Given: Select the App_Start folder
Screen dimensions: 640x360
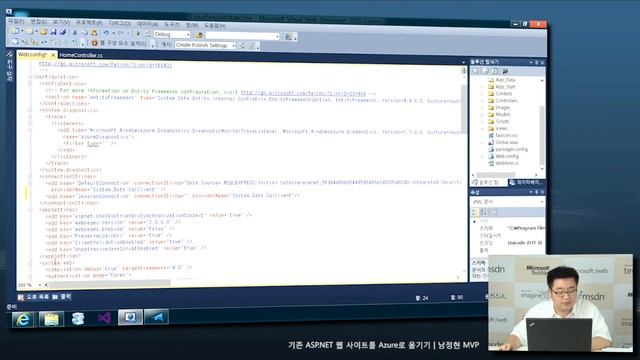Looking at the screenshot, I should [x=505, y=87].
